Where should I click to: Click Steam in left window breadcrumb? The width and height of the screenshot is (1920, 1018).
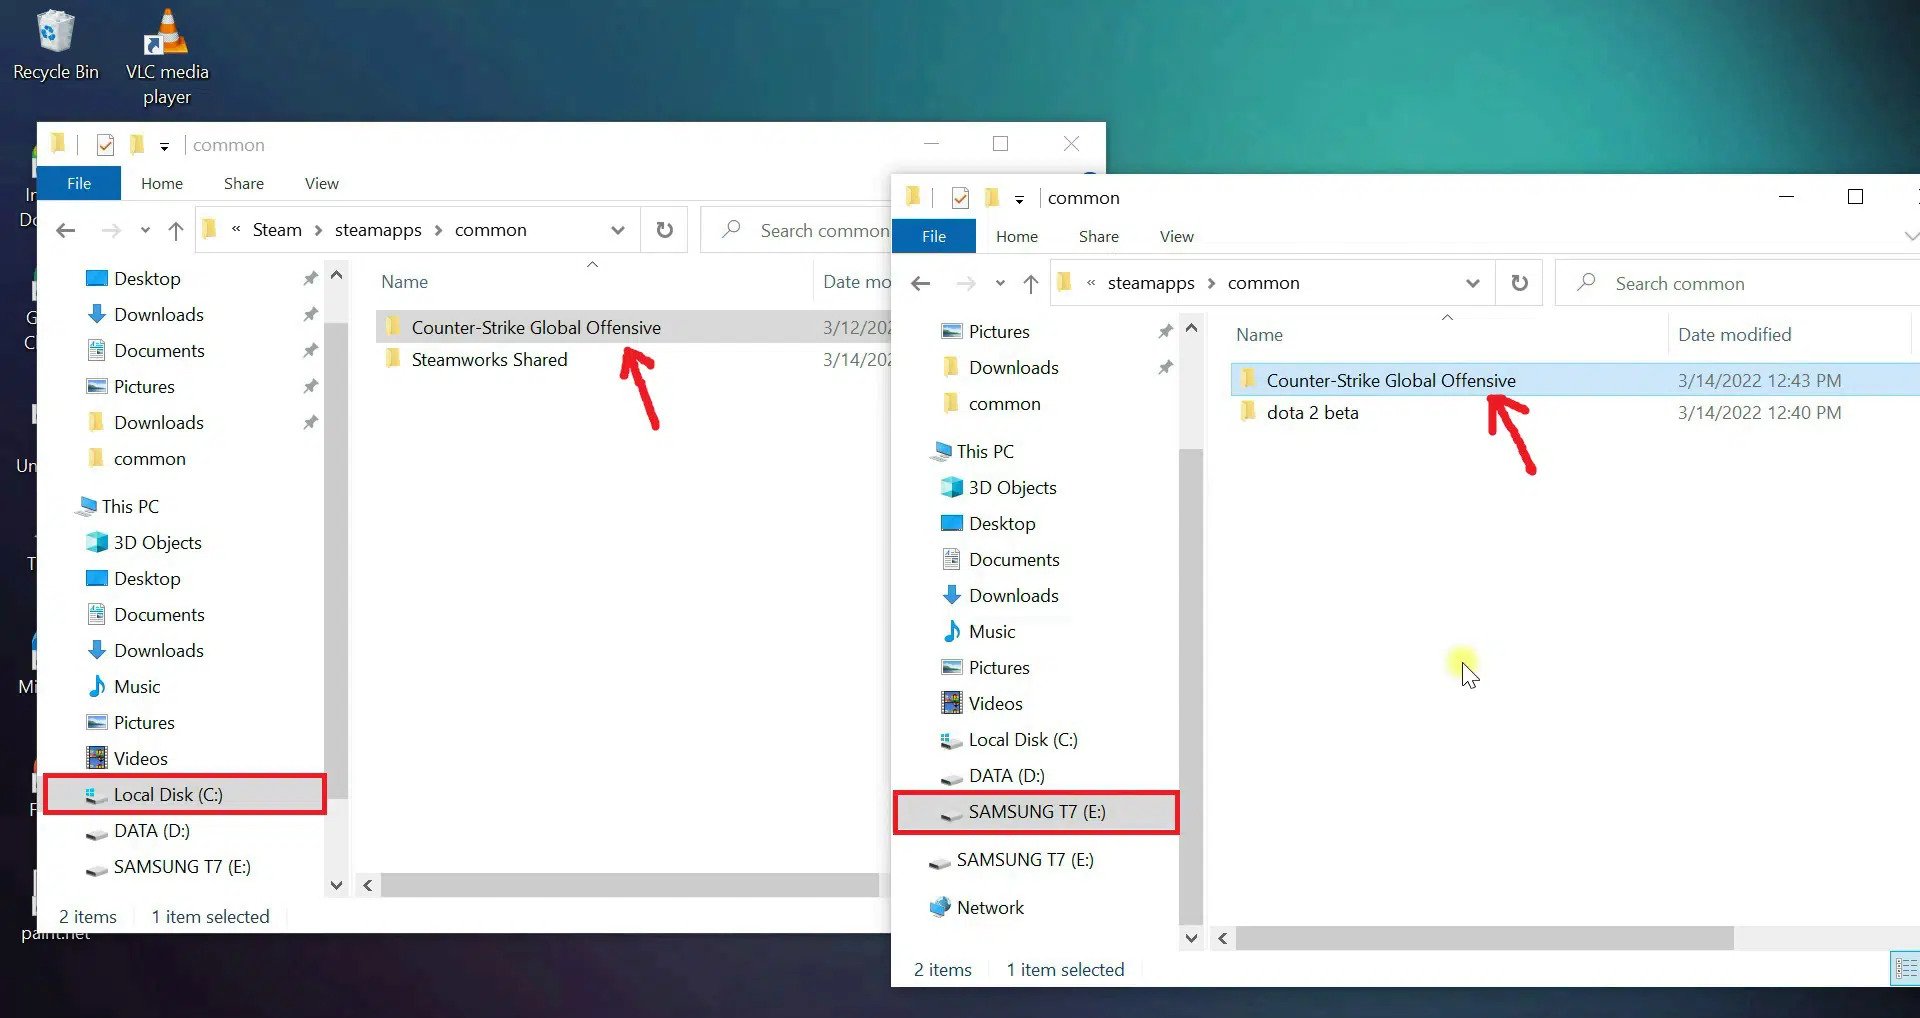tap(277, 230)
